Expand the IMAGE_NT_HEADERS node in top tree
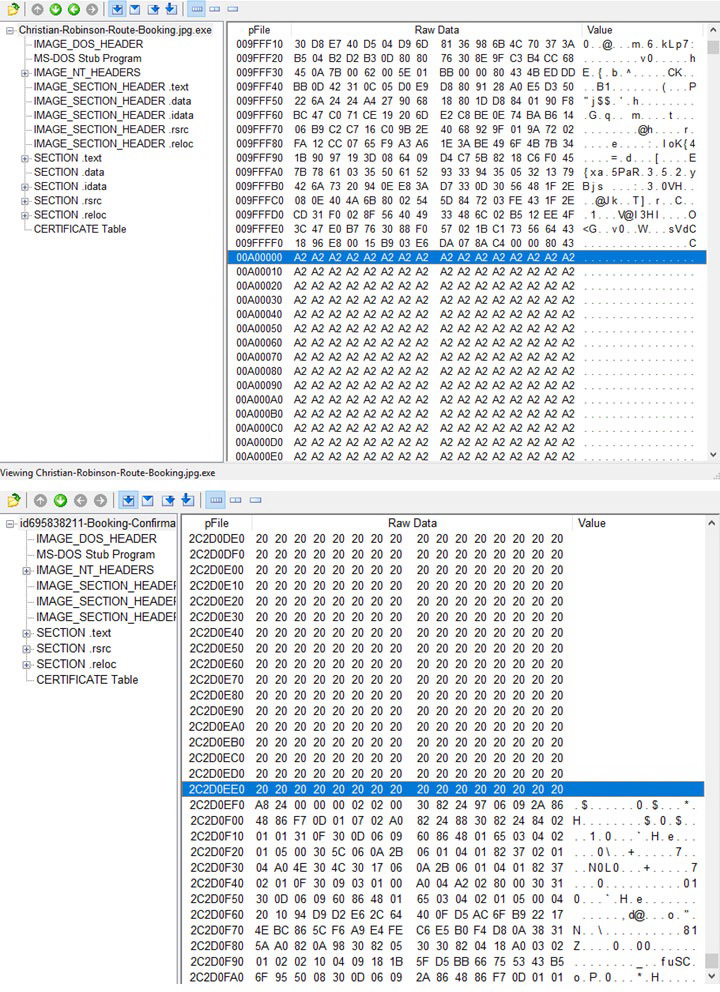 (25, 73)
